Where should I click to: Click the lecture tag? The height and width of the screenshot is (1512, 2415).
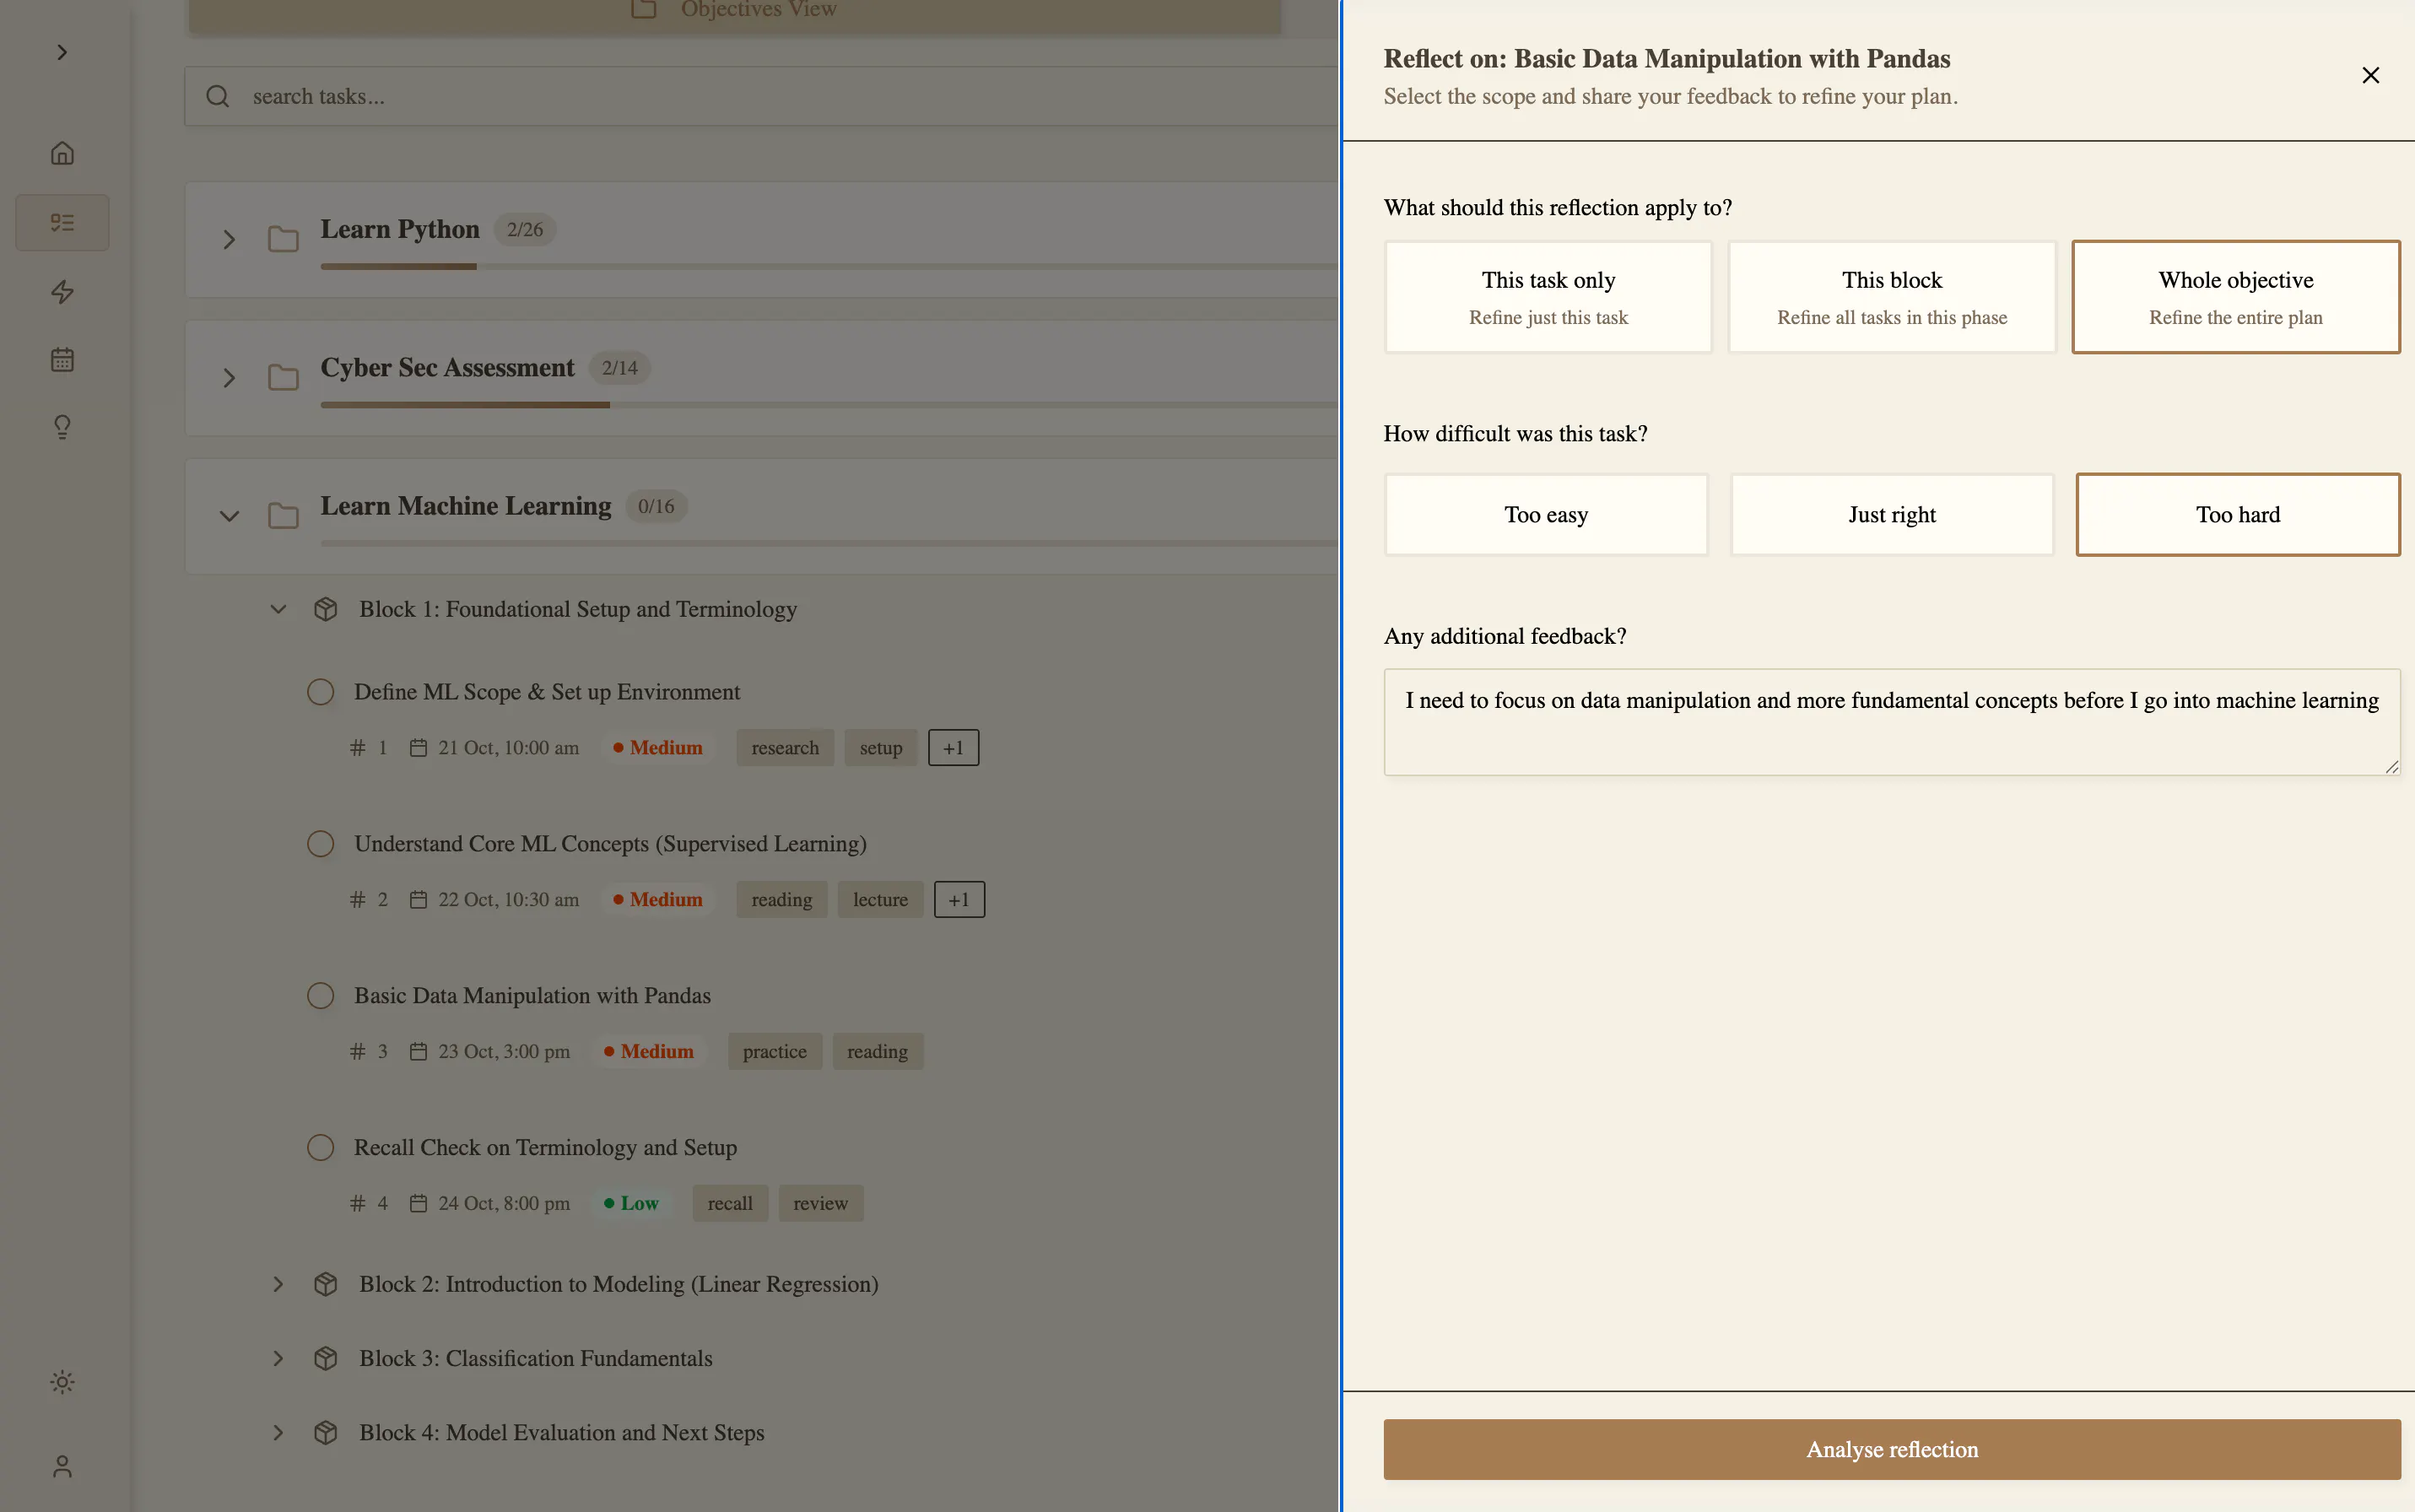(880, 900)
